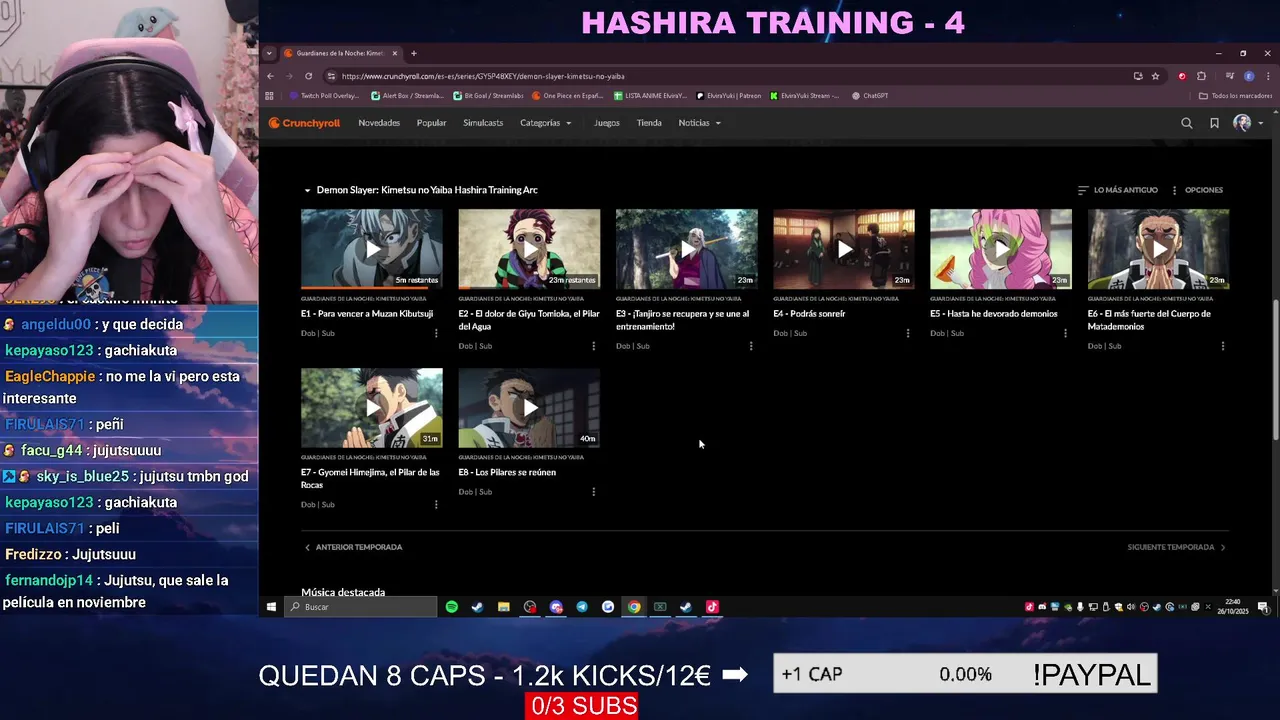This screenshot has height=720, width=1280.
Task: Open the tab search chevron in Chrome
Action: click(269, 53)
